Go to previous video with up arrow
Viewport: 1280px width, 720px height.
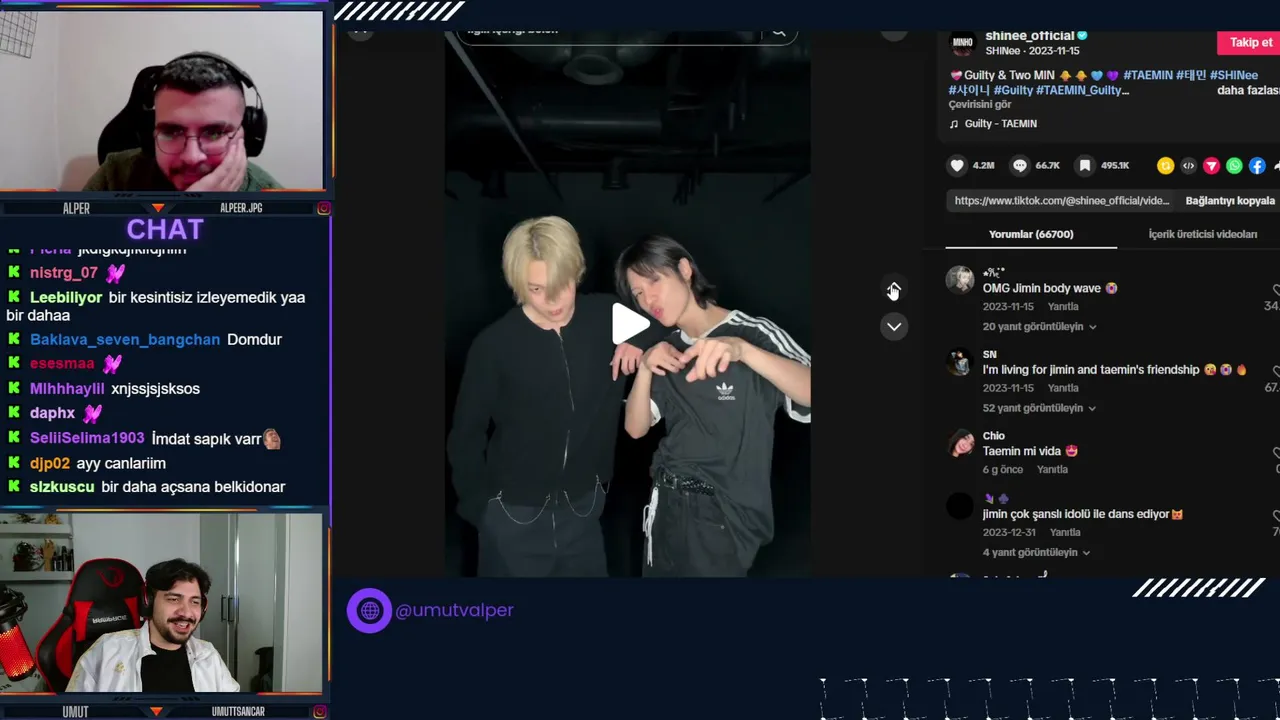(x=893, y=290)
